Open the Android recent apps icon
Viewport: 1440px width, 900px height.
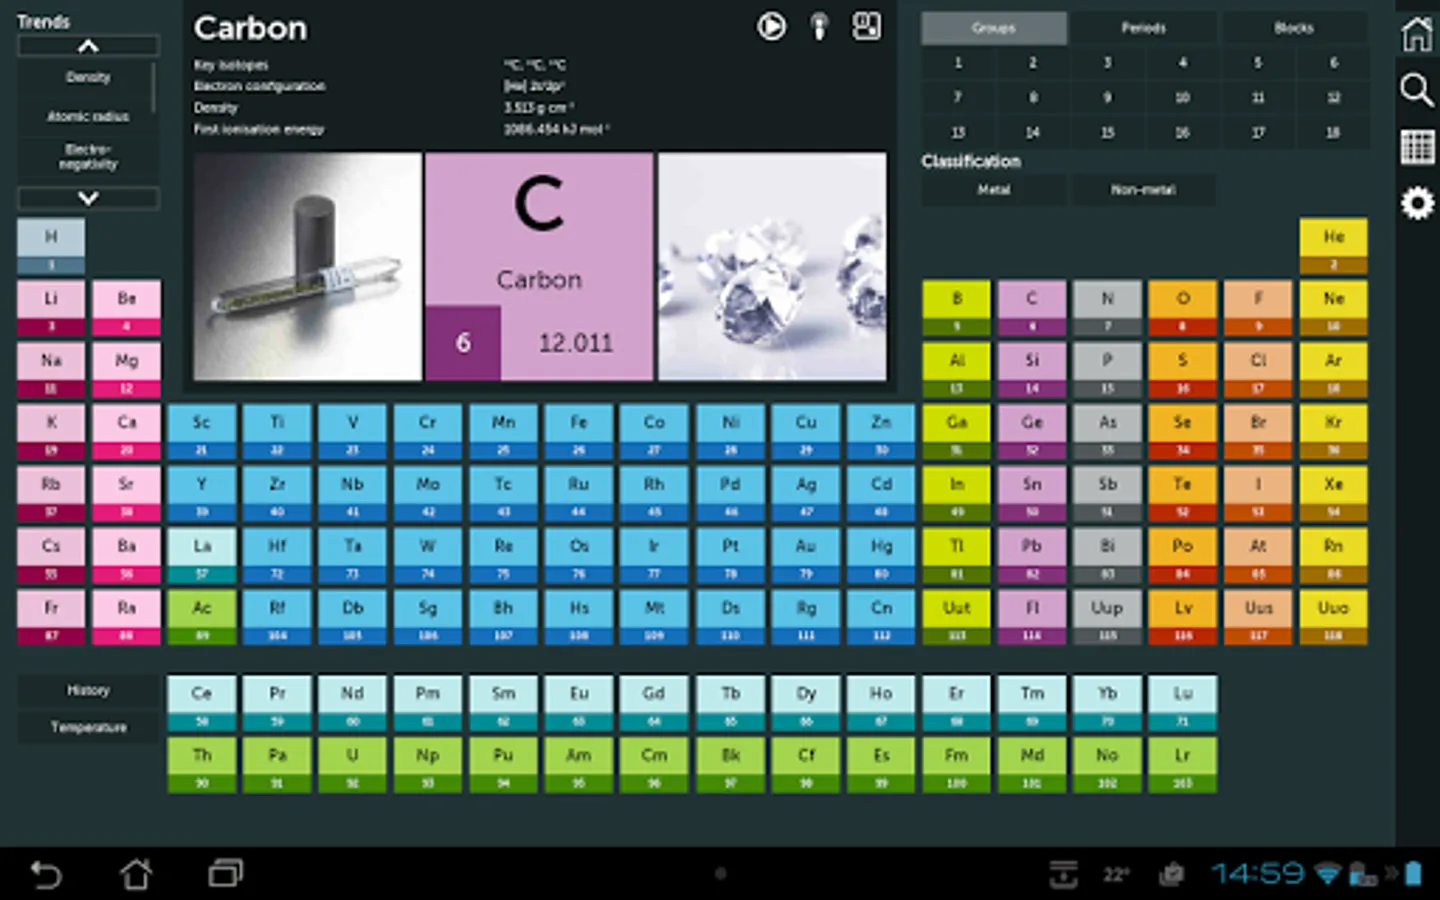click(x=226, y=874)
